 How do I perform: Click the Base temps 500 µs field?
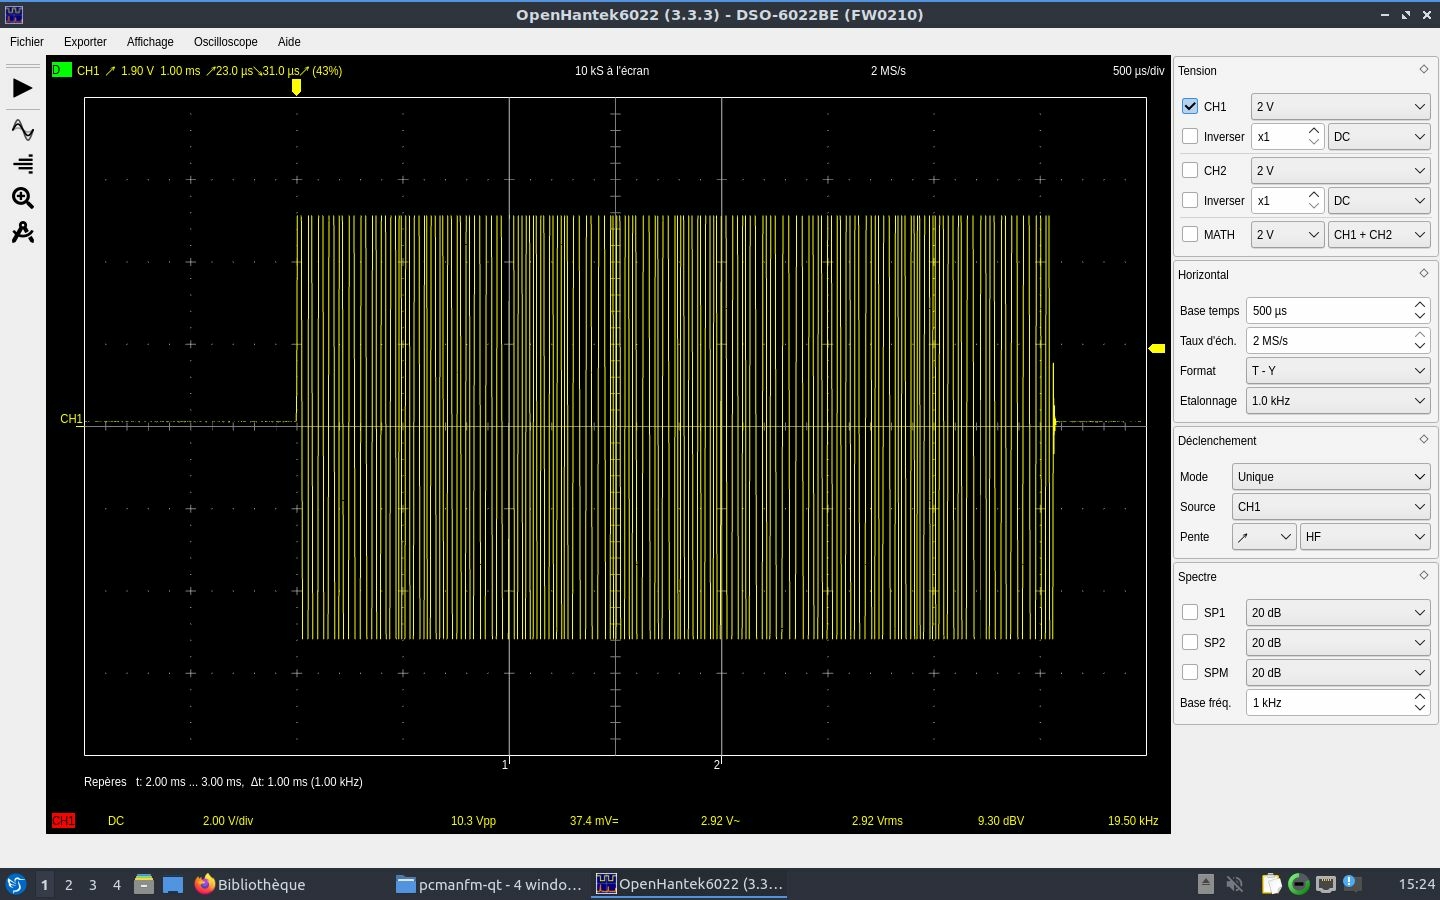tap(1338, 310)
